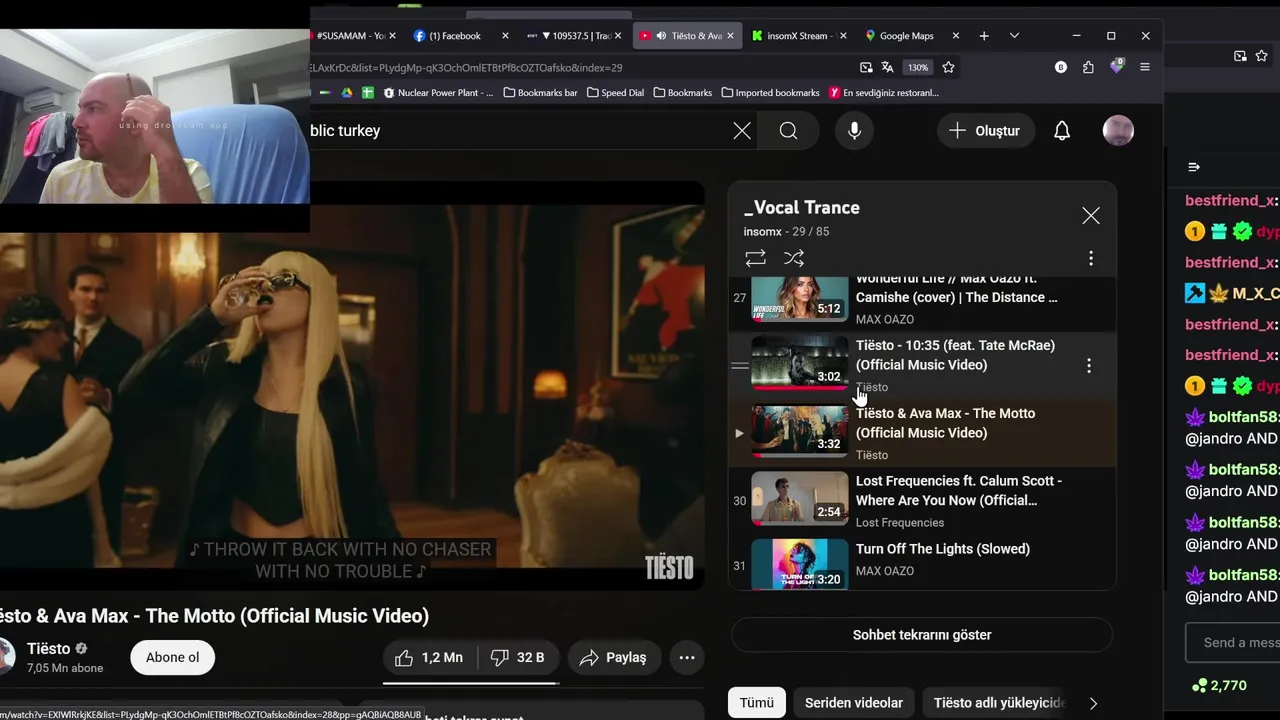Subscribe via Abone ol button
The image size is (1280, 720).
tap(173, 657)
